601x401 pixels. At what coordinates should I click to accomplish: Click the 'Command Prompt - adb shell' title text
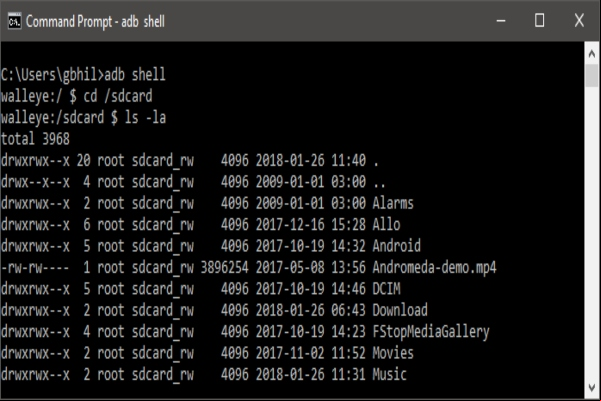pos(95,21)
